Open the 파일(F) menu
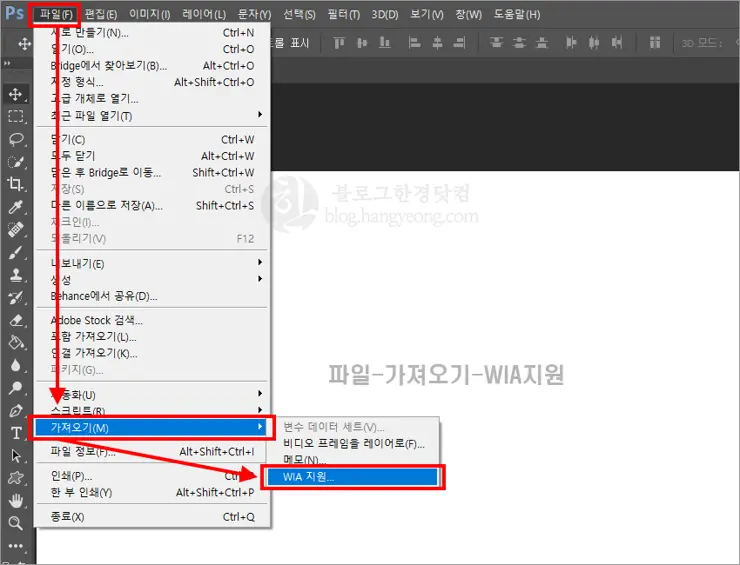This screenshot has width=740, height=565. [56, 14]
